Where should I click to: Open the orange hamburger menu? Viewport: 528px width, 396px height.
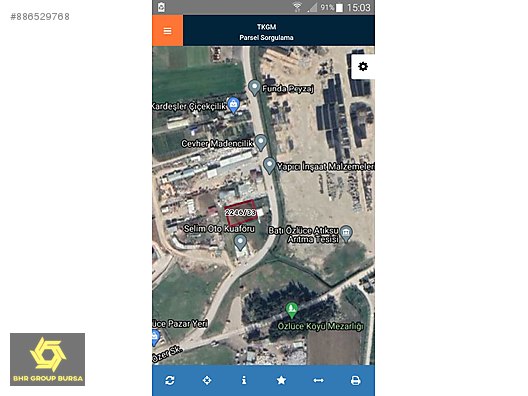click(x=167, y=31)
